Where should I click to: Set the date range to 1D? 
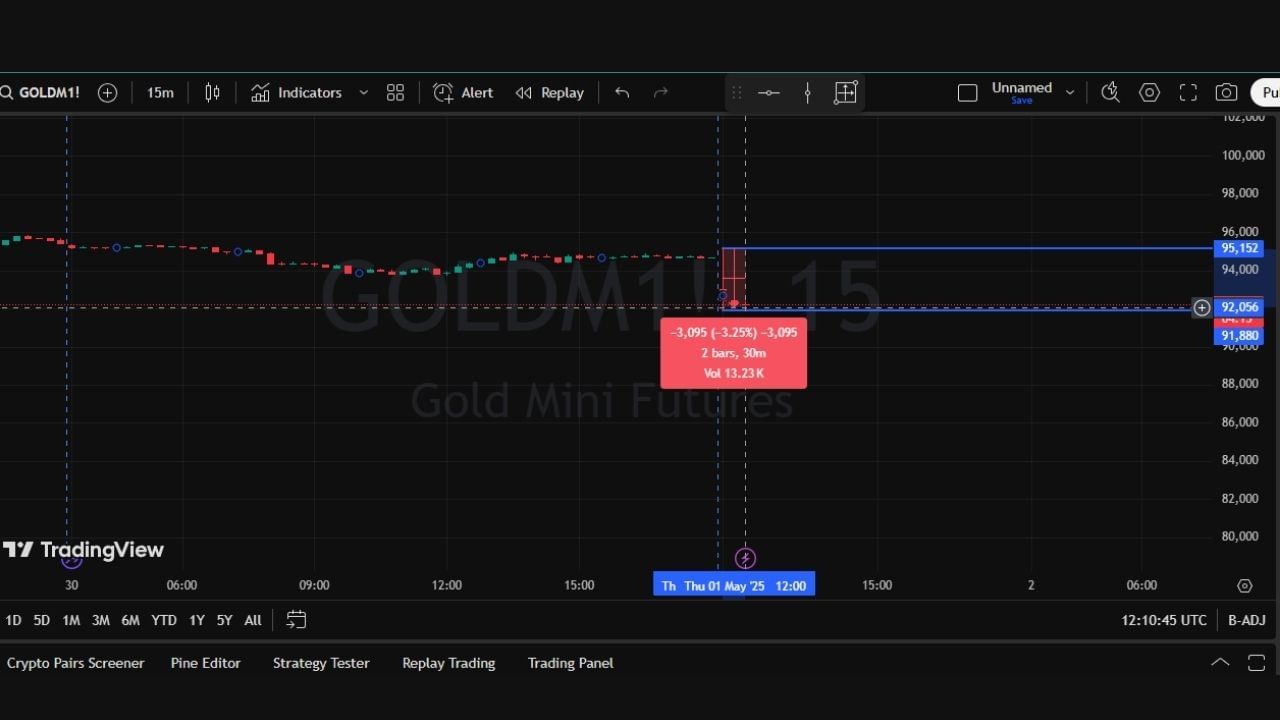[13, 620]
